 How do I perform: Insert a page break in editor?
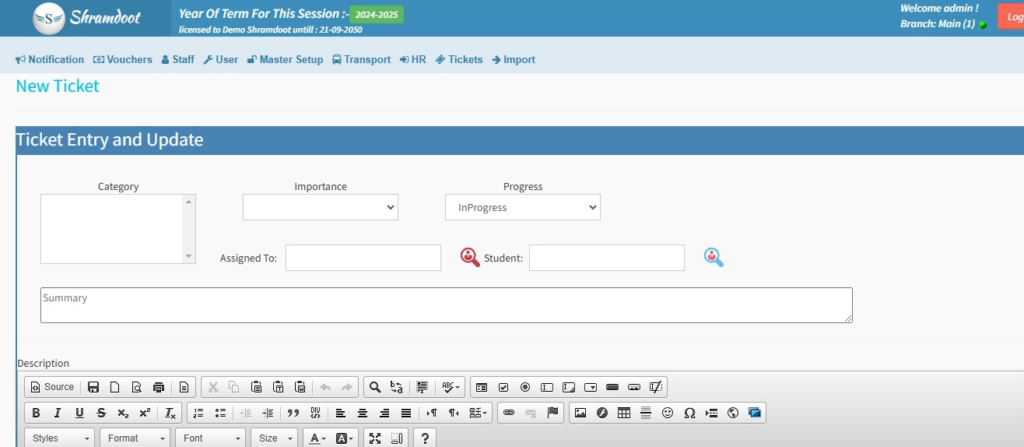(711, 413)
